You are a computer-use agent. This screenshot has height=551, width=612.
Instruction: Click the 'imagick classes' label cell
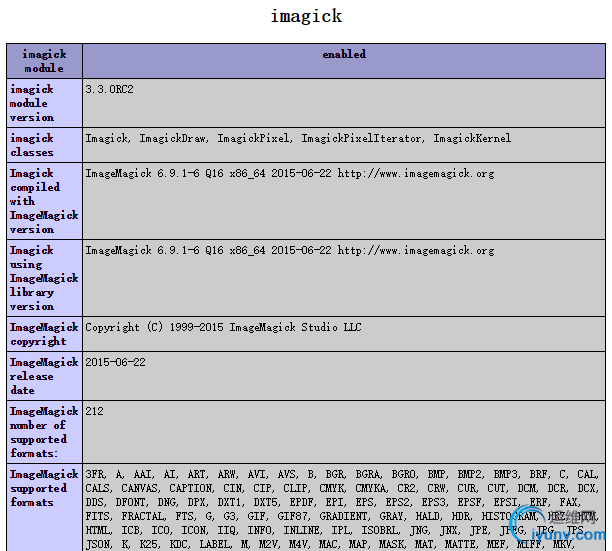(44, 145)
